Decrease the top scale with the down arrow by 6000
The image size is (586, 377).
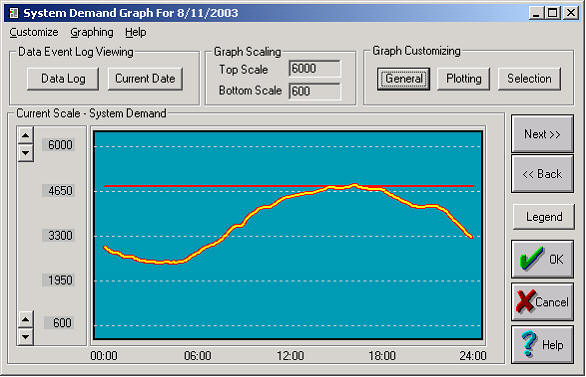point(25,152)
